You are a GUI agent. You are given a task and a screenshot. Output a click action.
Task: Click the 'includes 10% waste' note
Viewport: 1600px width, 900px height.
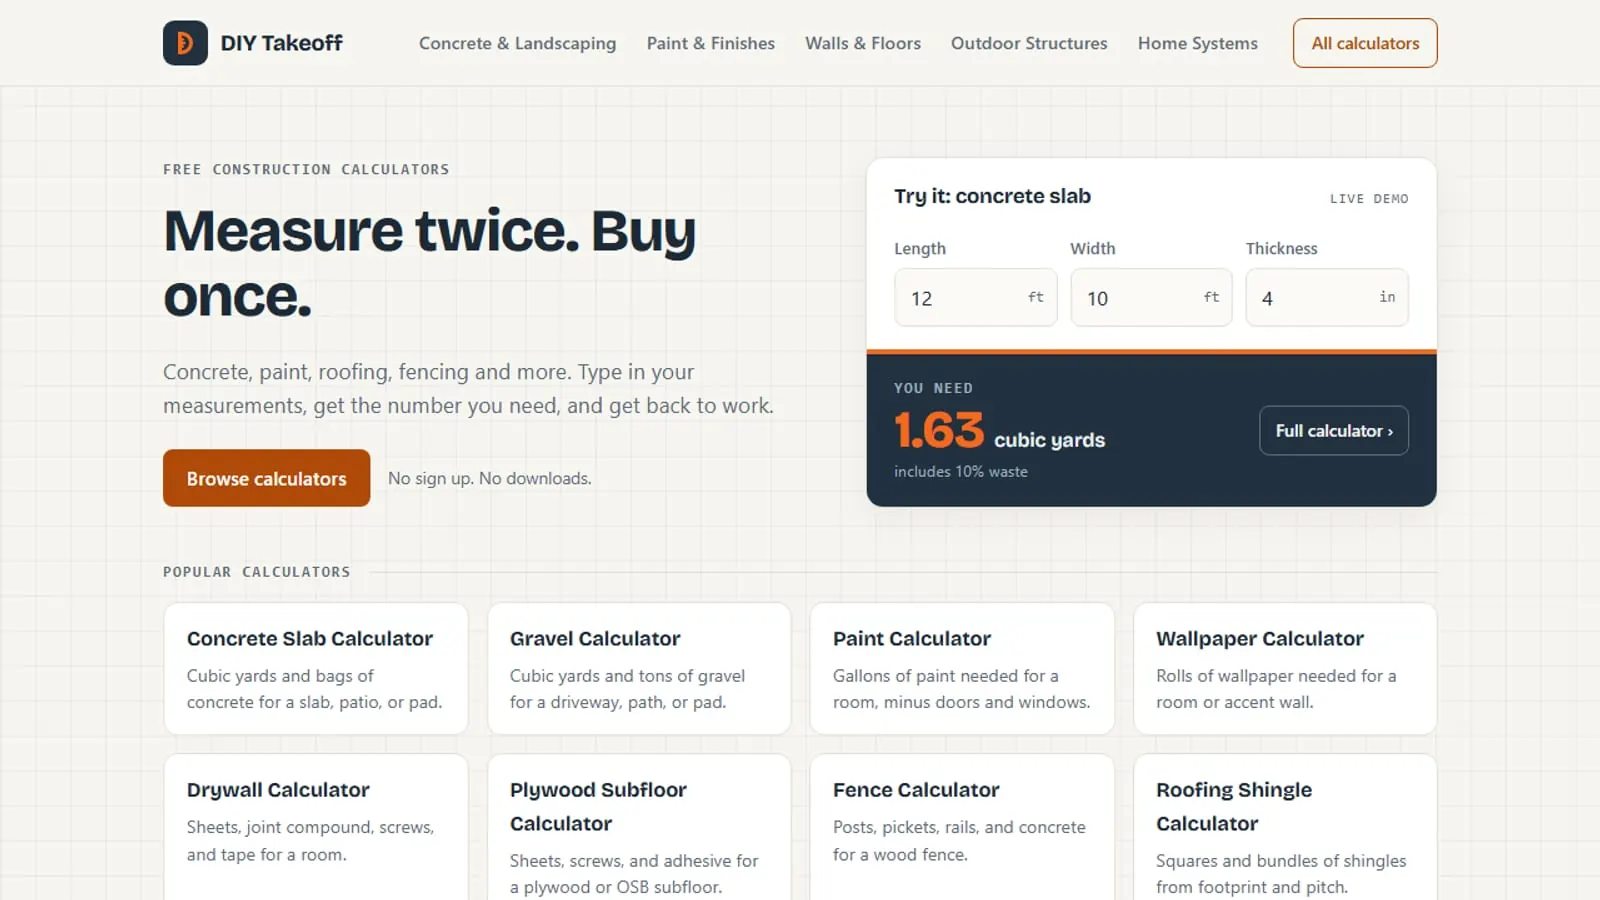pos(960,471)
